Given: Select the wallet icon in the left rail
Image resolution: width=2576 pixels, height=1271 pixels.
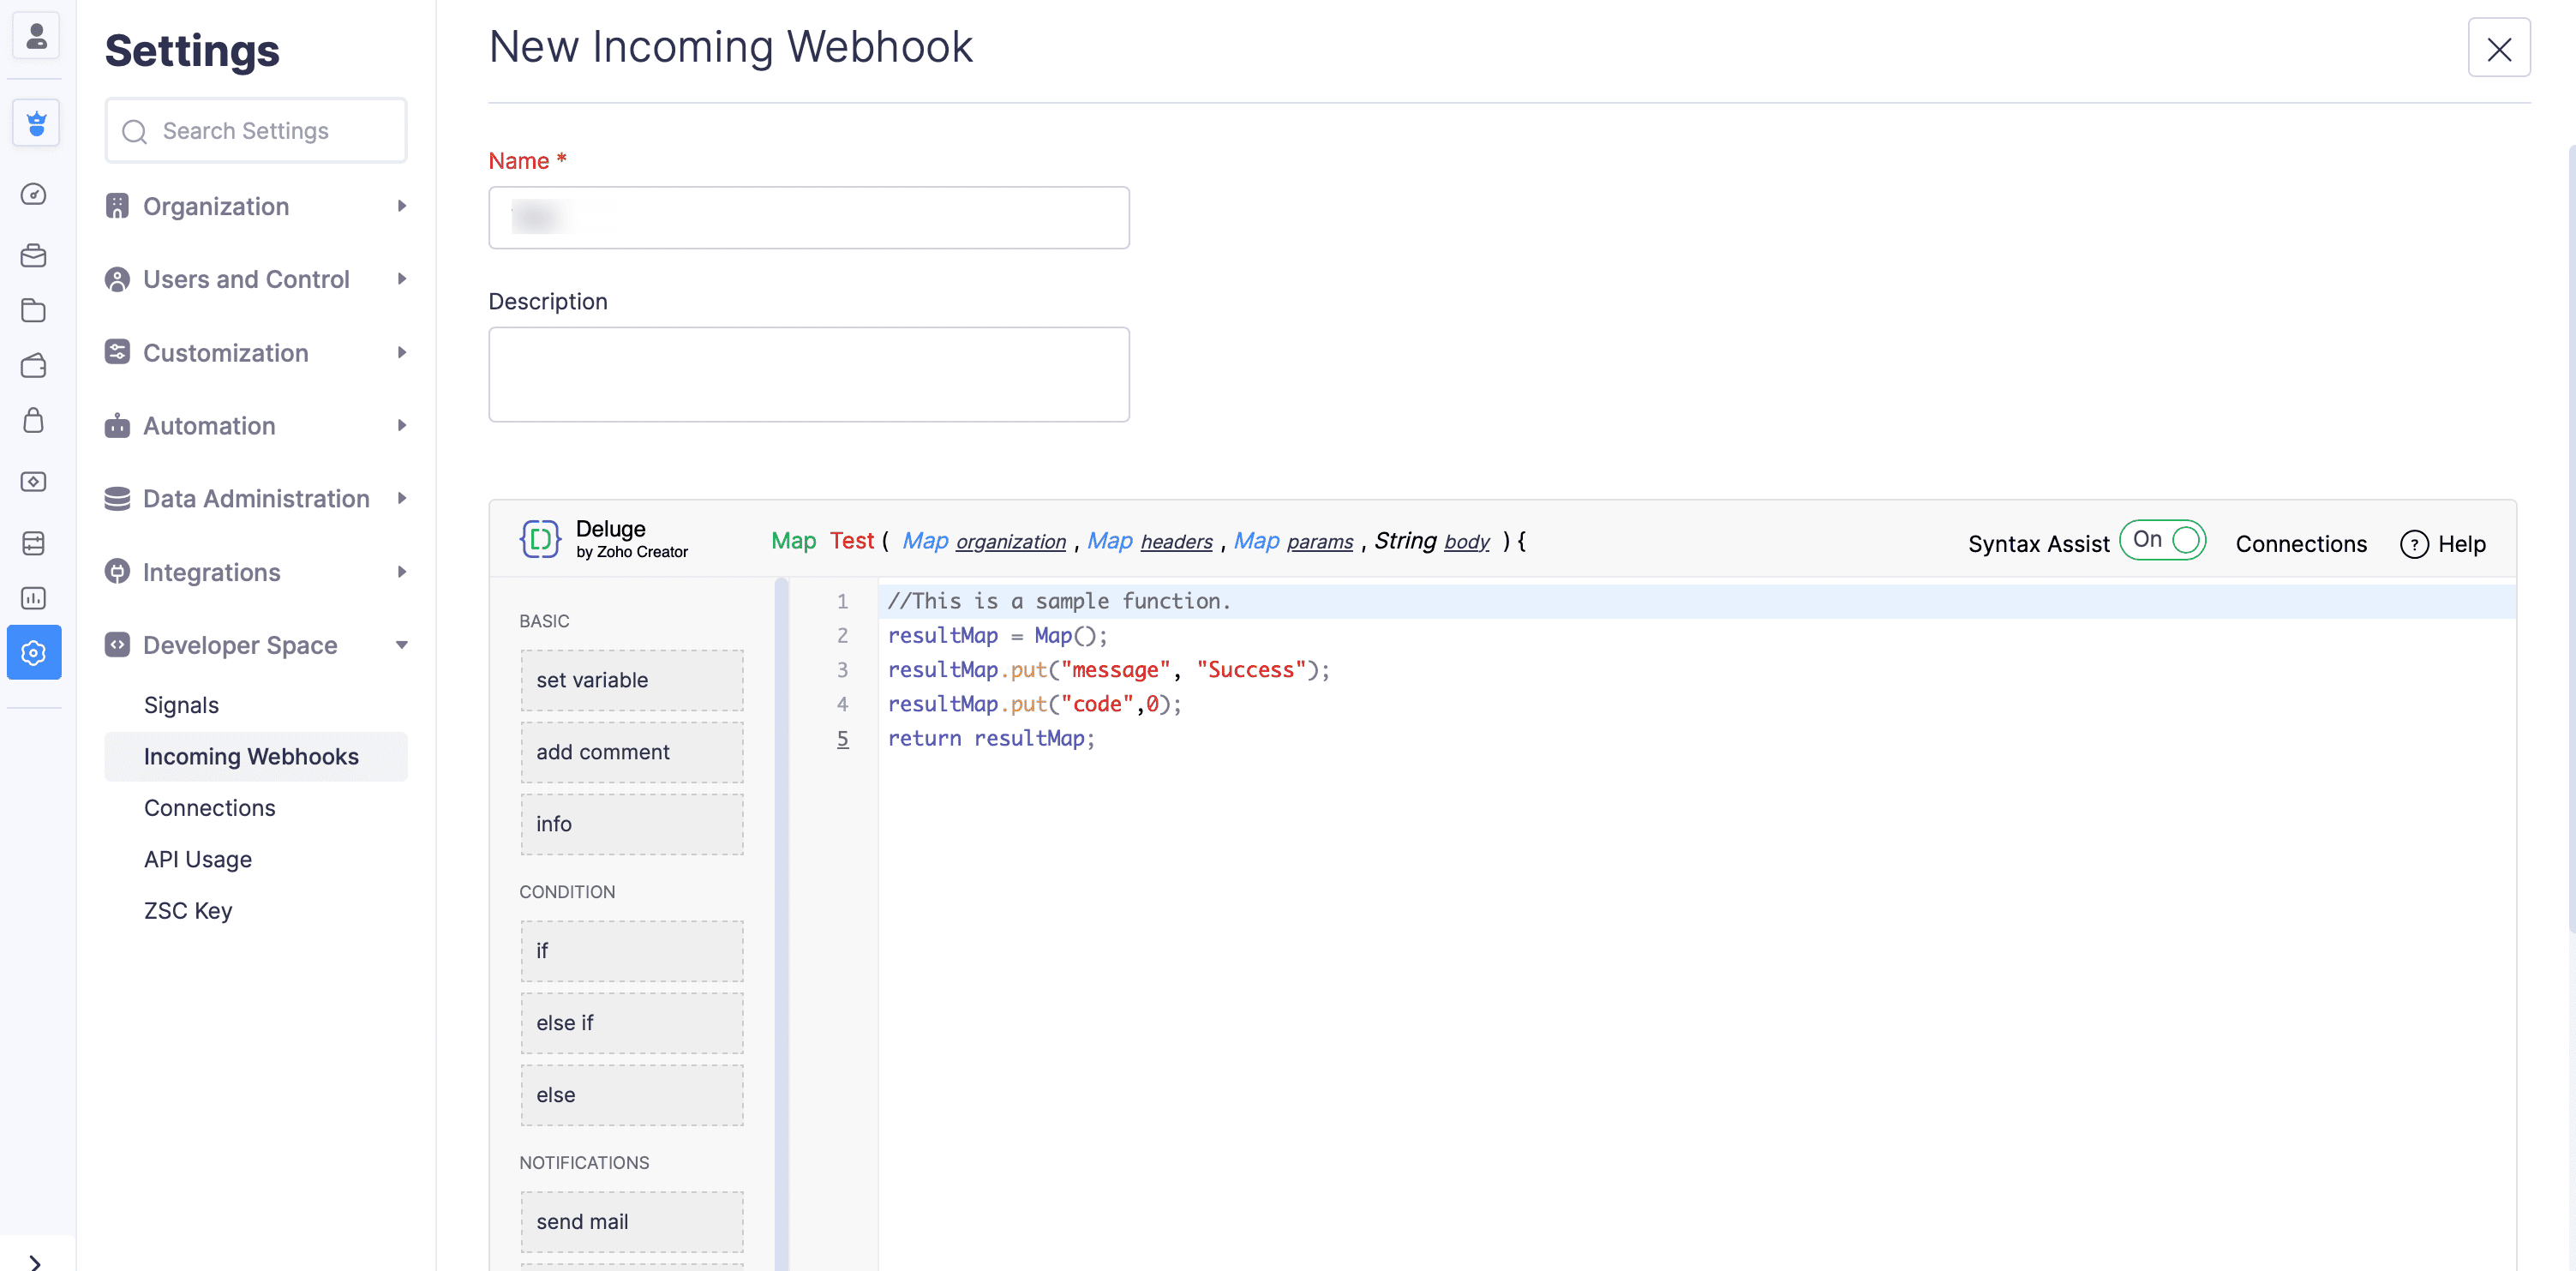Looking at the screenshot, I should point(33,365).
